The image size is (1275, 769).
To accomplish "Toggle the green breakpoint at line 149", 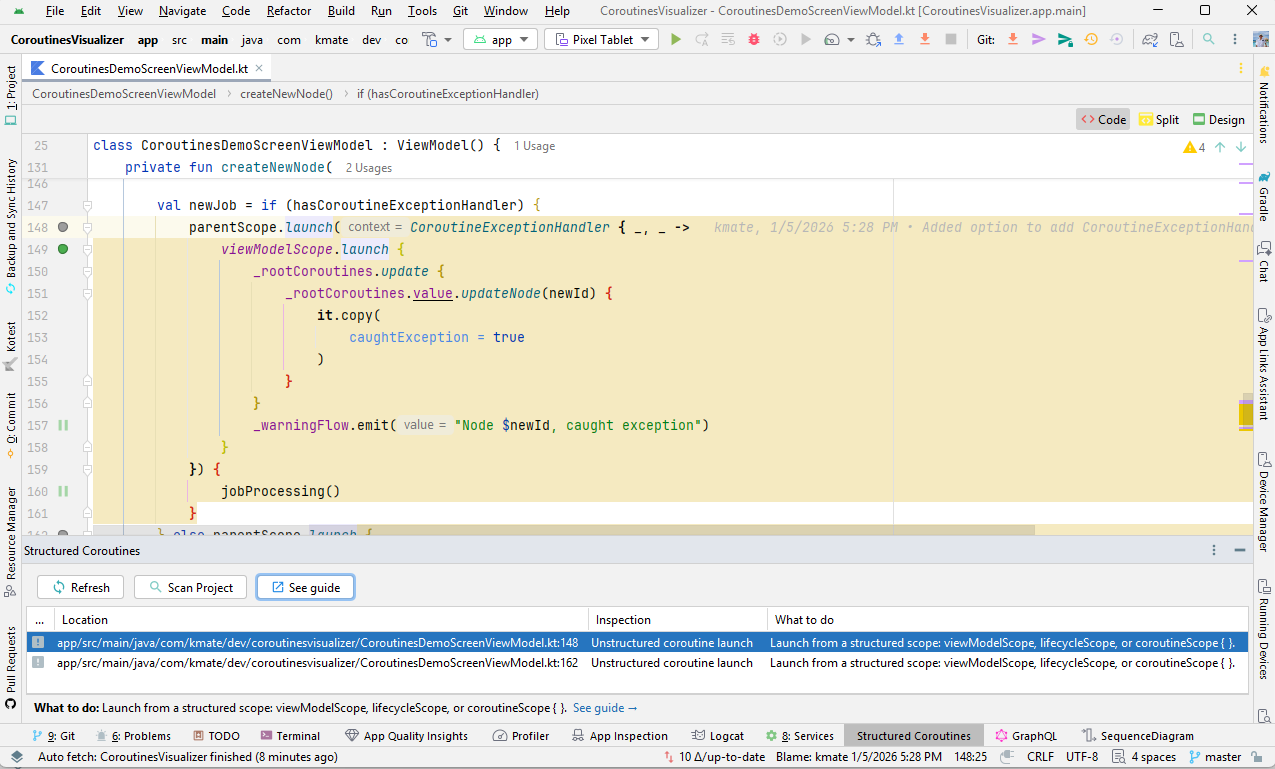I will click(63, 249).
